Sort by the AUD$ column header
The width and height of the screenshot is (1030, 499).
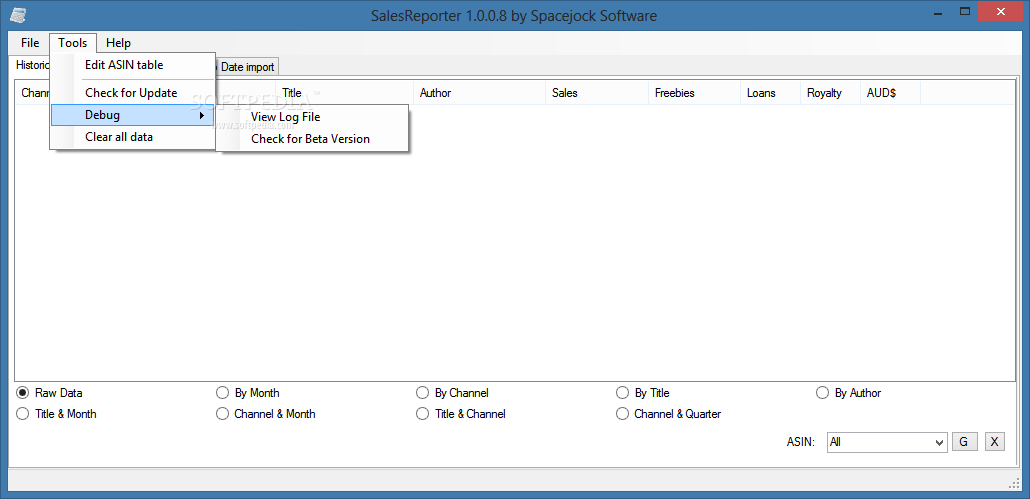coord(890,93)
